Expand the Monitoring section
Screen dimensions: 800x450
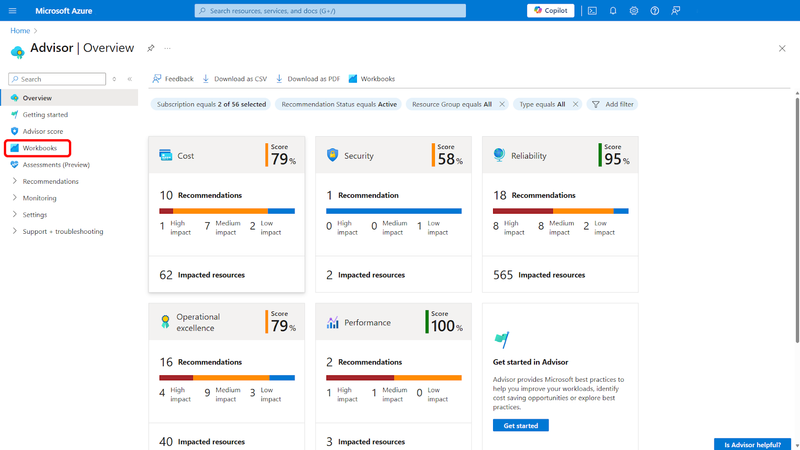(39, 198)
